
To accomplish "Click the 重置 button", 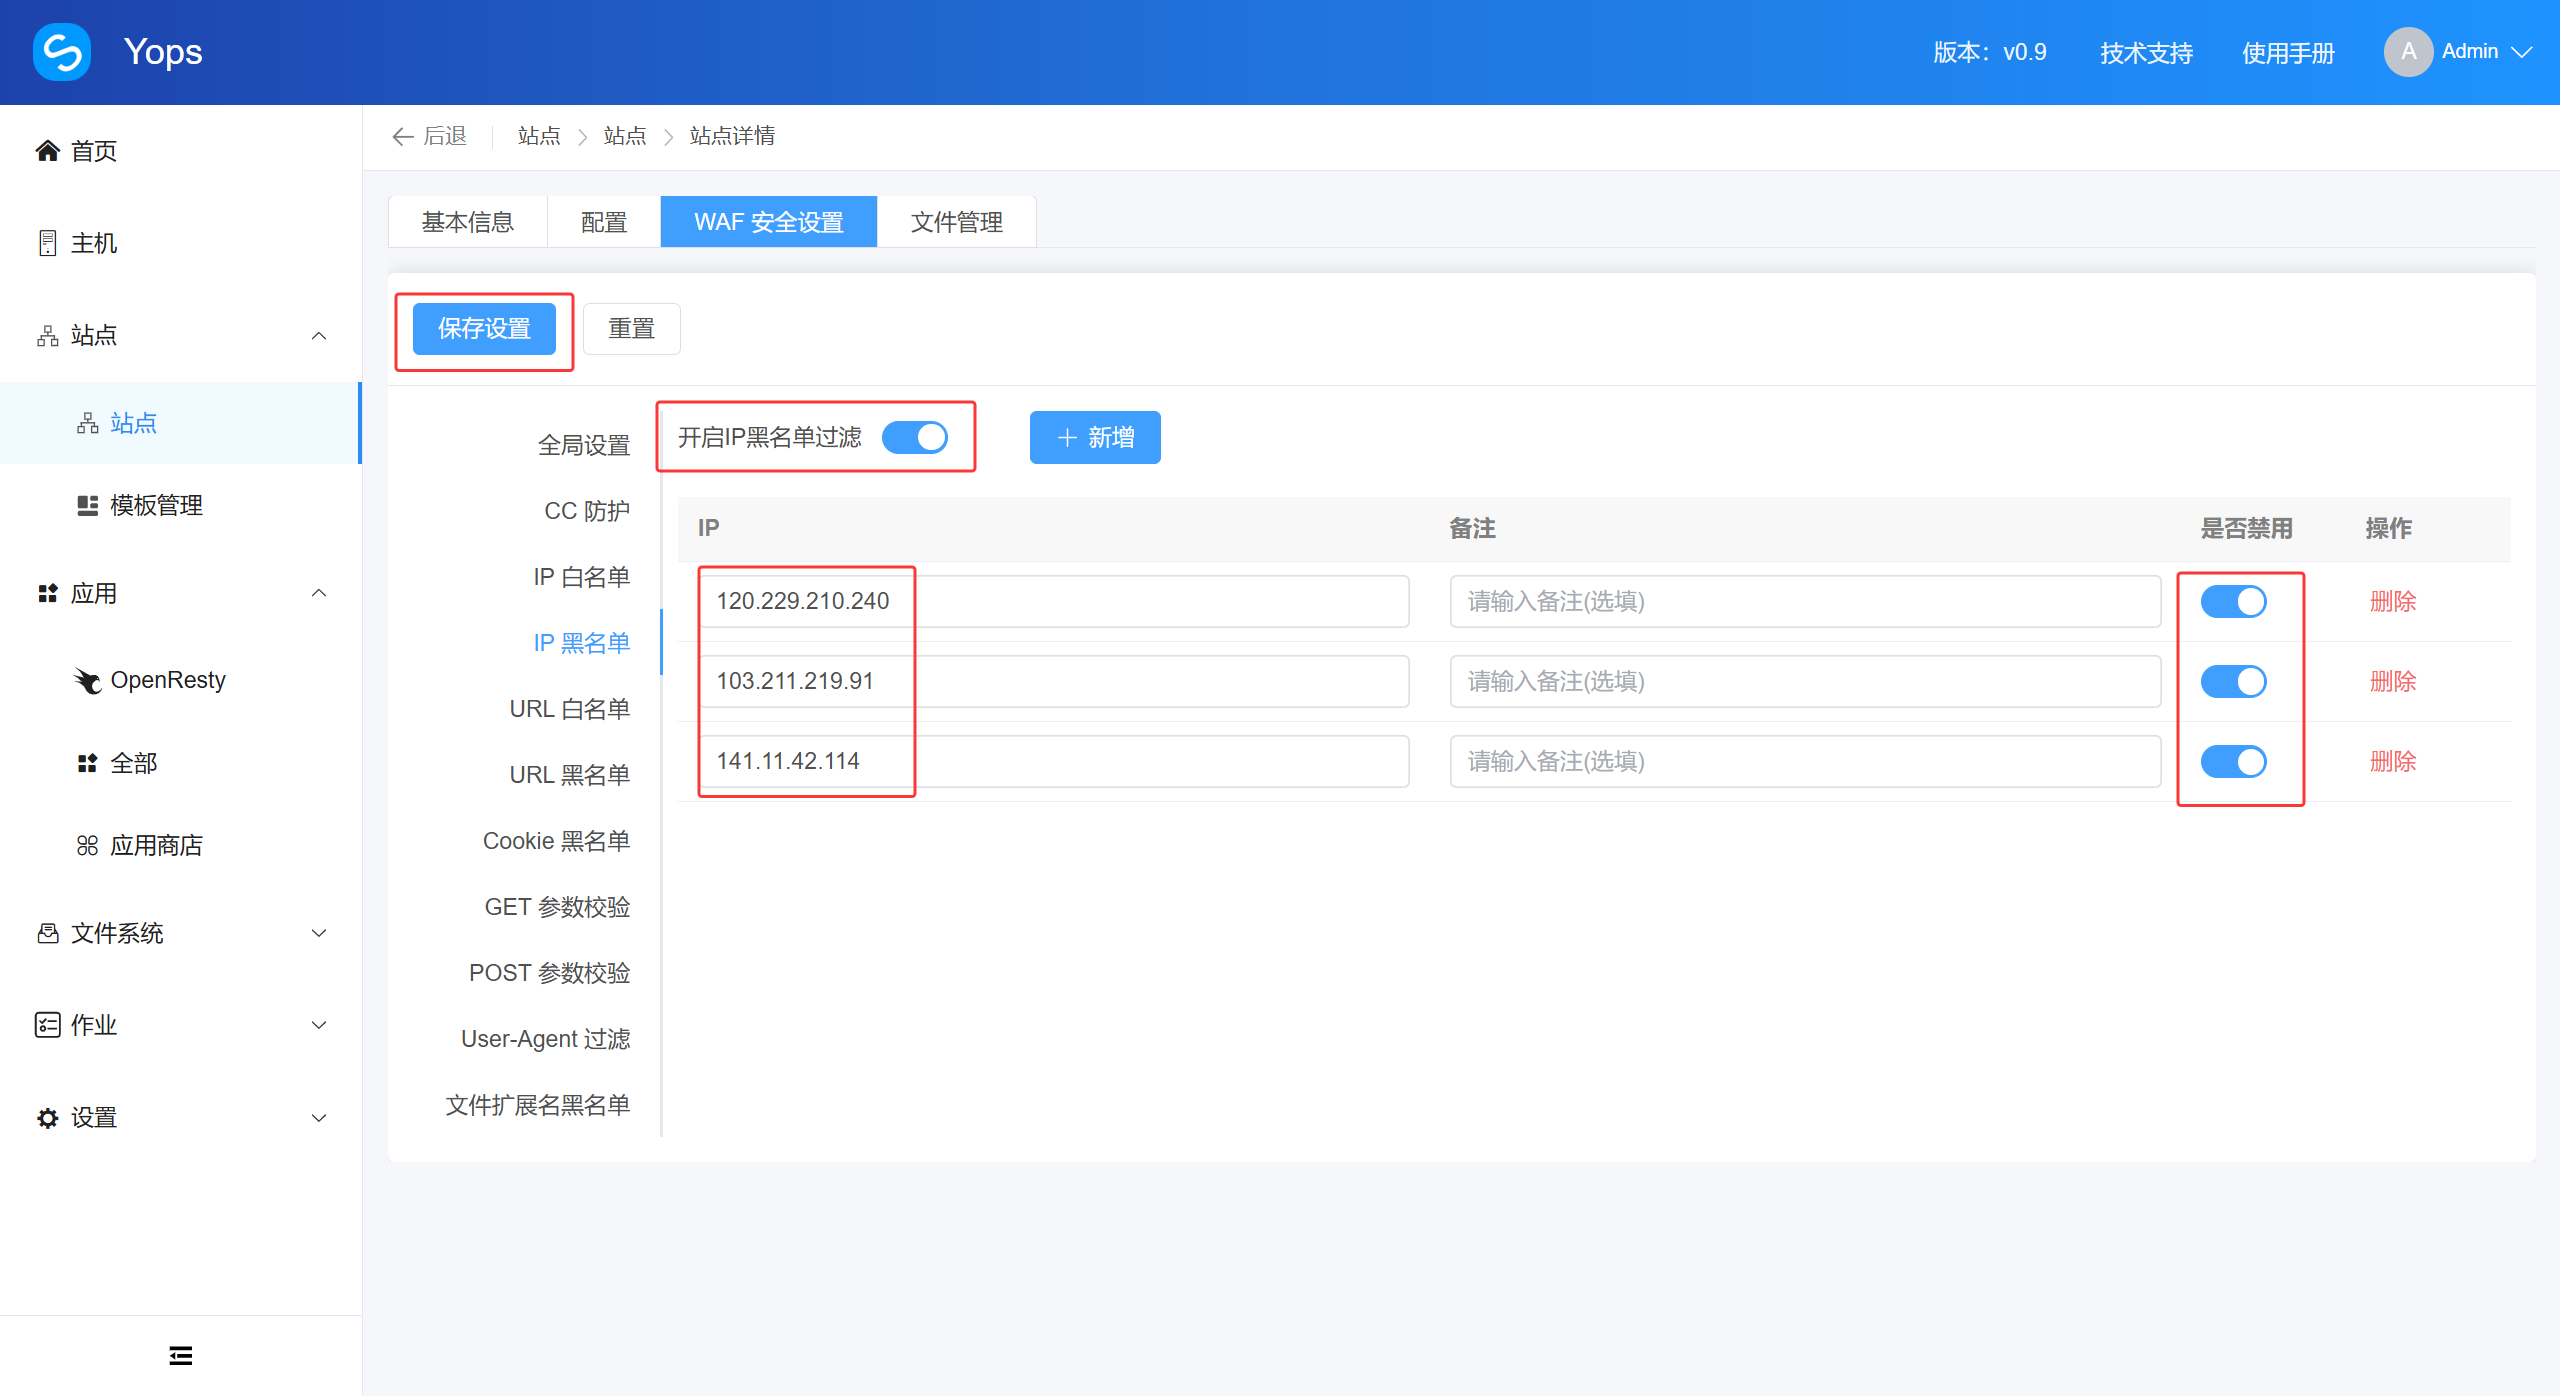I will tap(632, 329).
